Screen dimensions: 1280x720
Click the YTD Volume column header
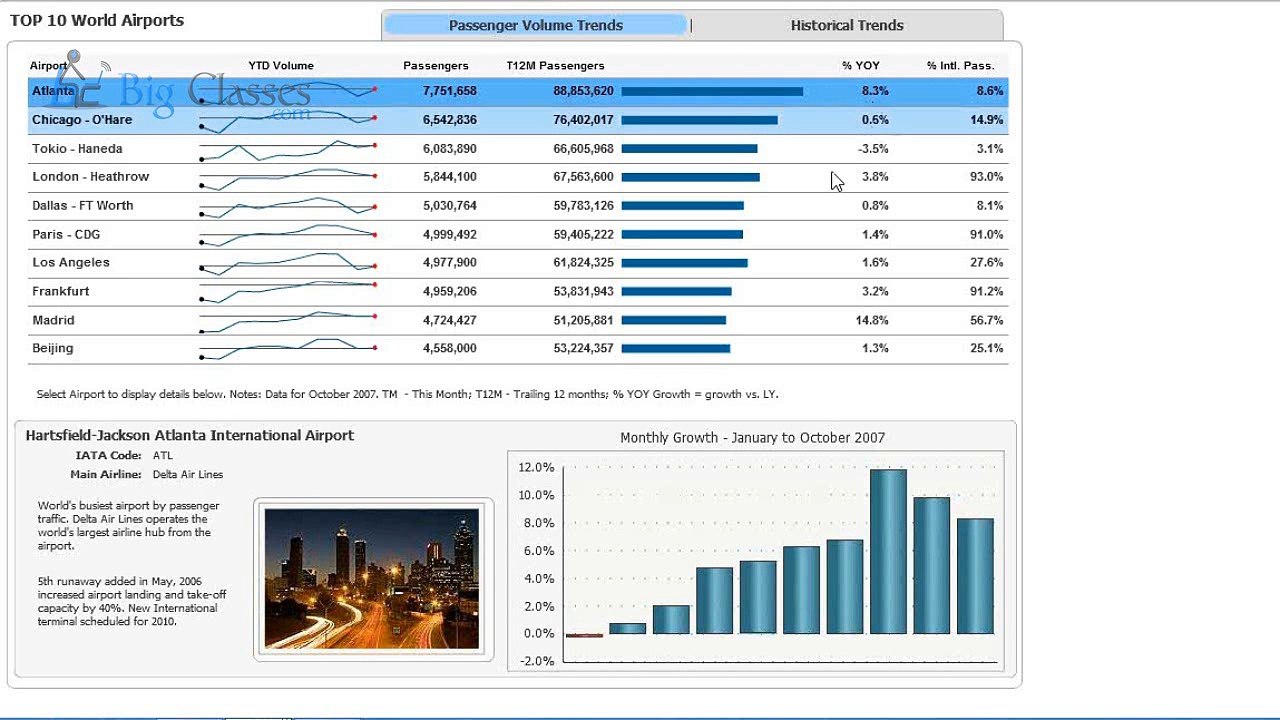281,65
